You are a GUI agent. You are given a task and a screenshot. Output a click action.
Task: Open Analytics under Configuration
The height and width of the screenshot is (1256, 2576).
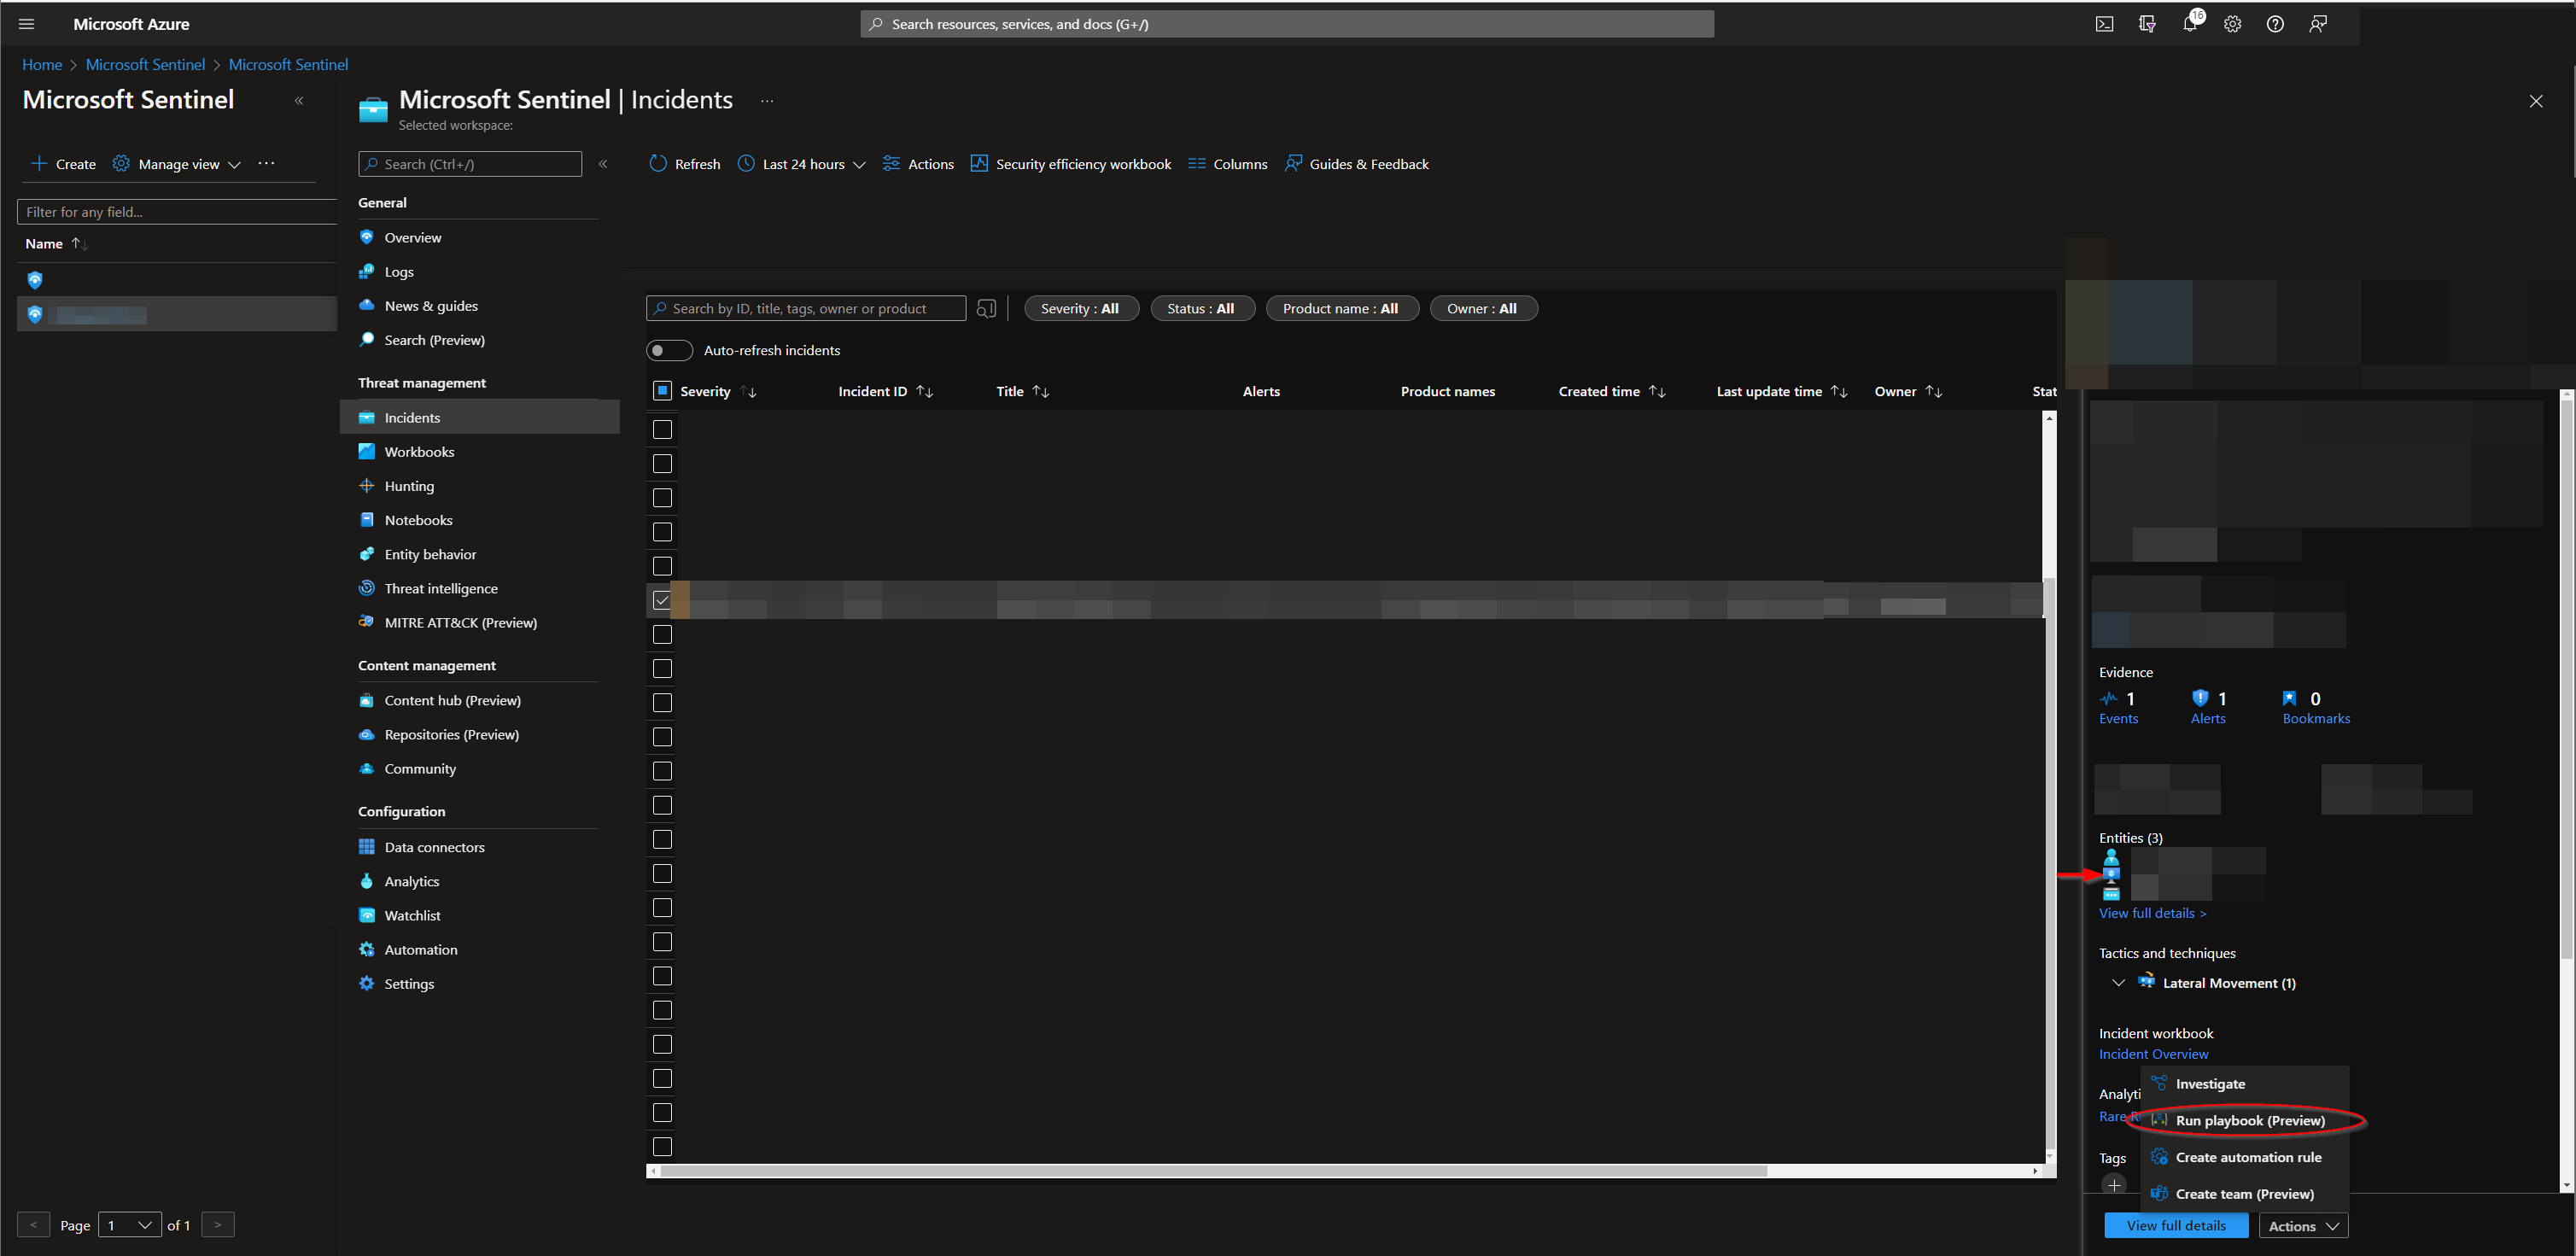tap(411, 881)
